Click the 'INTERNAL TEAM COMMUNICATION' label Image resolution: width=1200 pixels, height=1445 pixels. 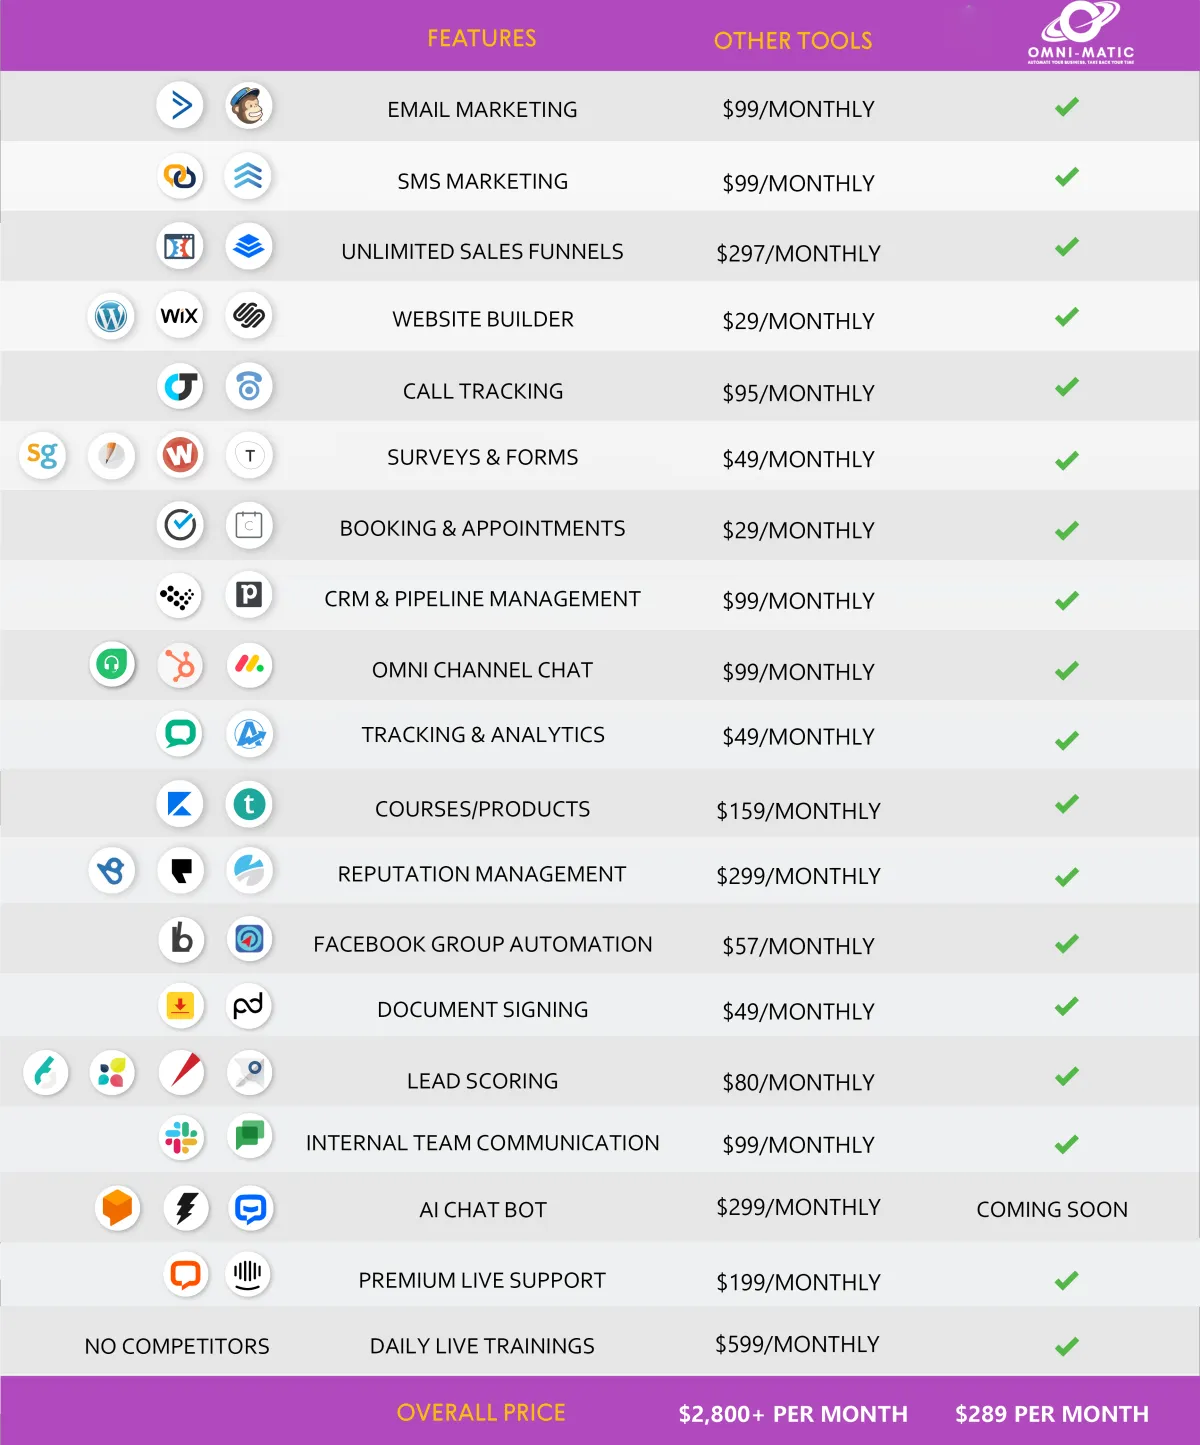(x=482, y=1142)
